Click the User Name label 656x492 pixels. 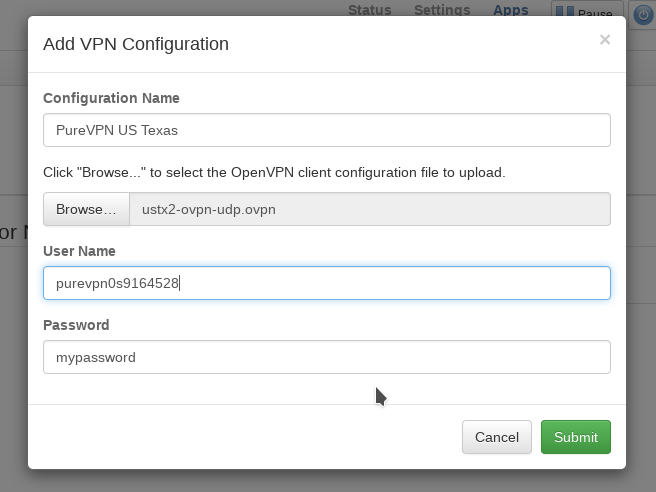pyautogui.click(x=79, y=251)
